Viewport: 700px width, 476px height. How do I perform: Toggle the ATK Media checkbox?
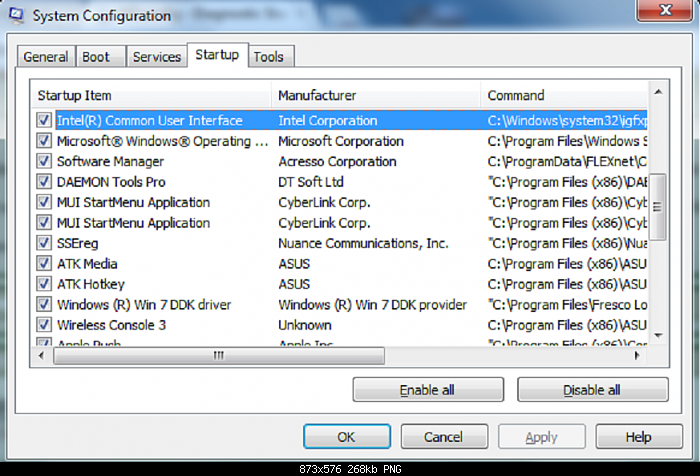[x=44, y=263]
